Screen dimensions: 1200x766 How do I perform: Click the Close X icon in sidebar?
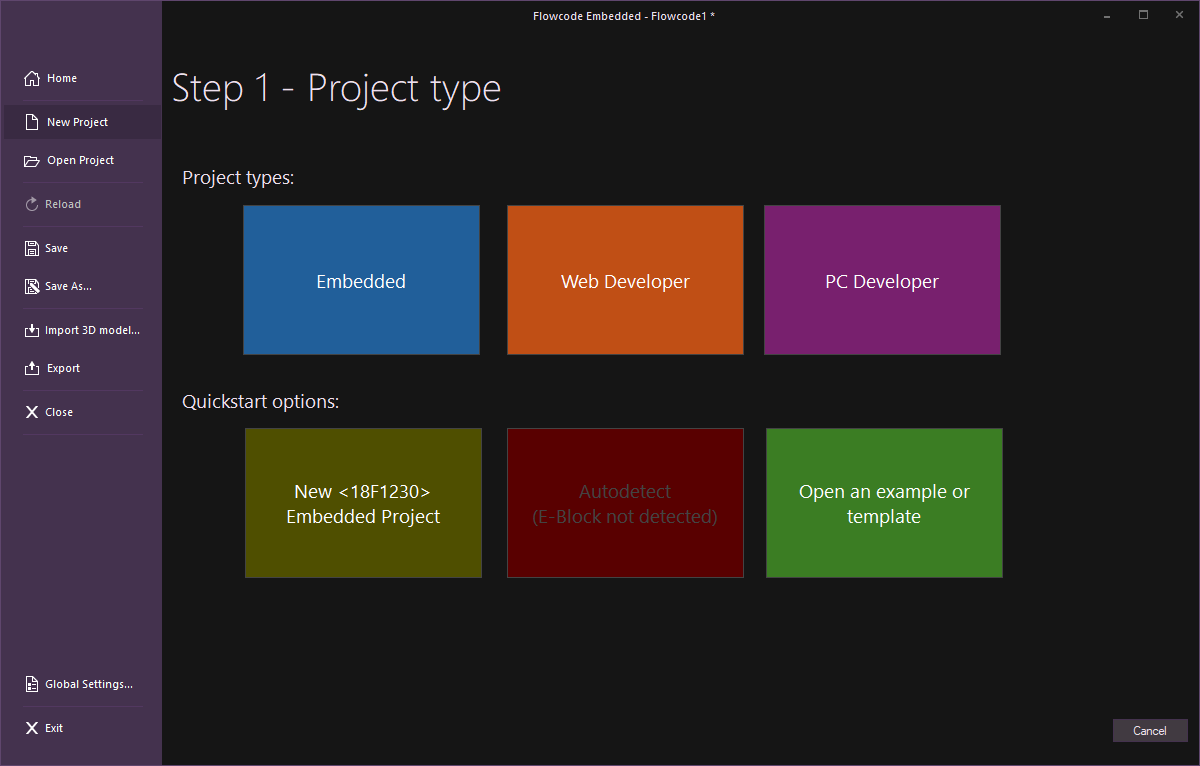point(32,412)
